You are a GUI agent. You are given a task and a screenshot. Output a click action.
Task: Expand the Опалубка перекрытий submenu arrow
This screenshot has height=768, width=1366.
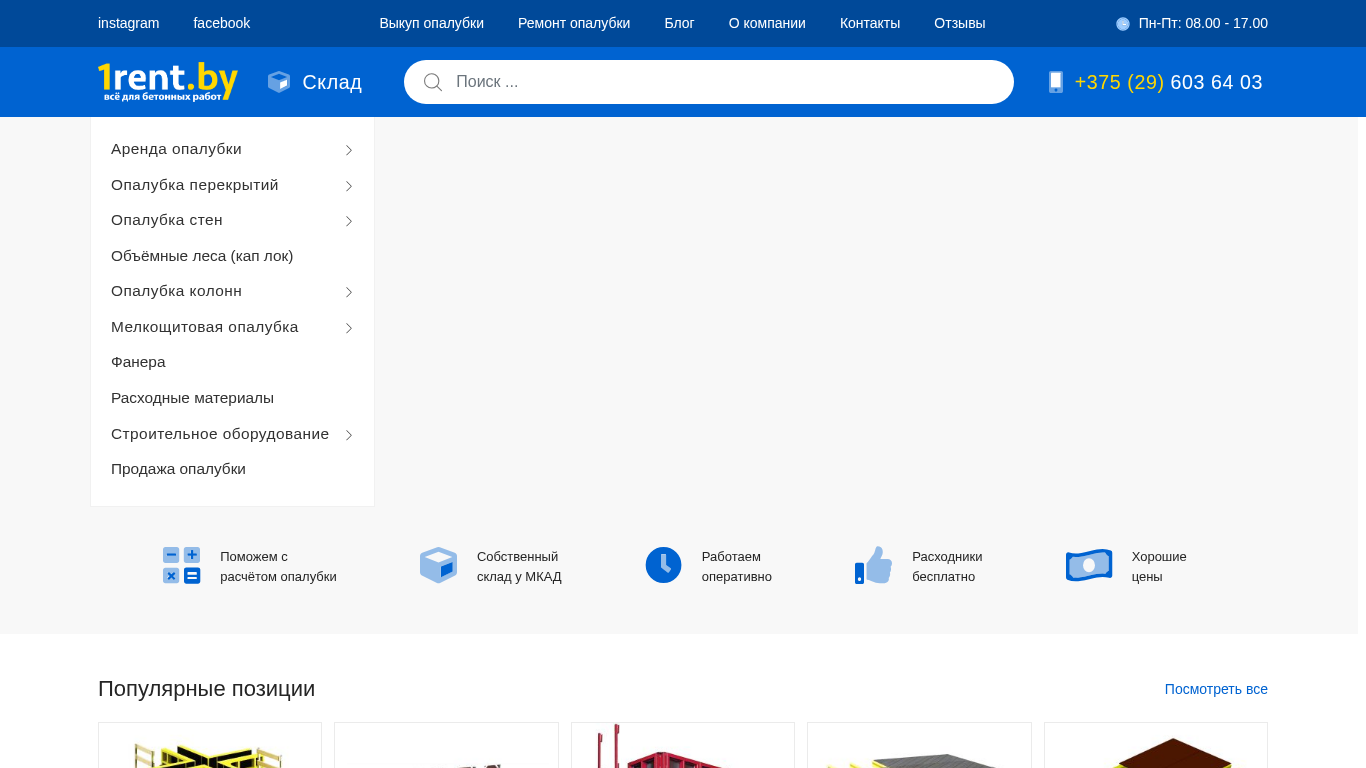point(349,186)
